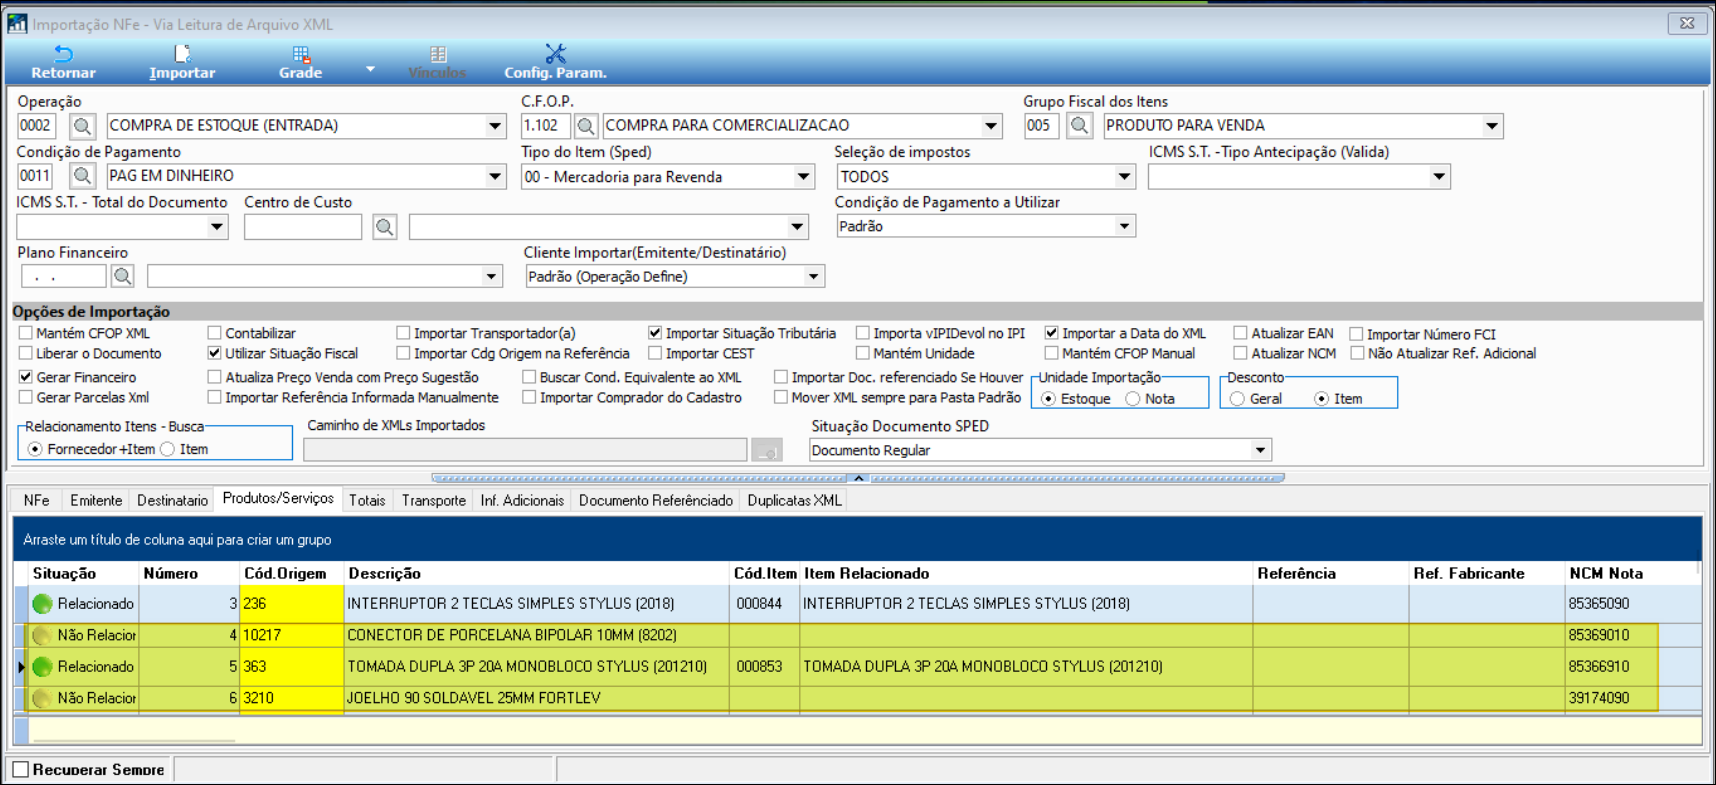
Task: Open the Emitente tab
Action: pyautogui.click(x=96, y=500)
